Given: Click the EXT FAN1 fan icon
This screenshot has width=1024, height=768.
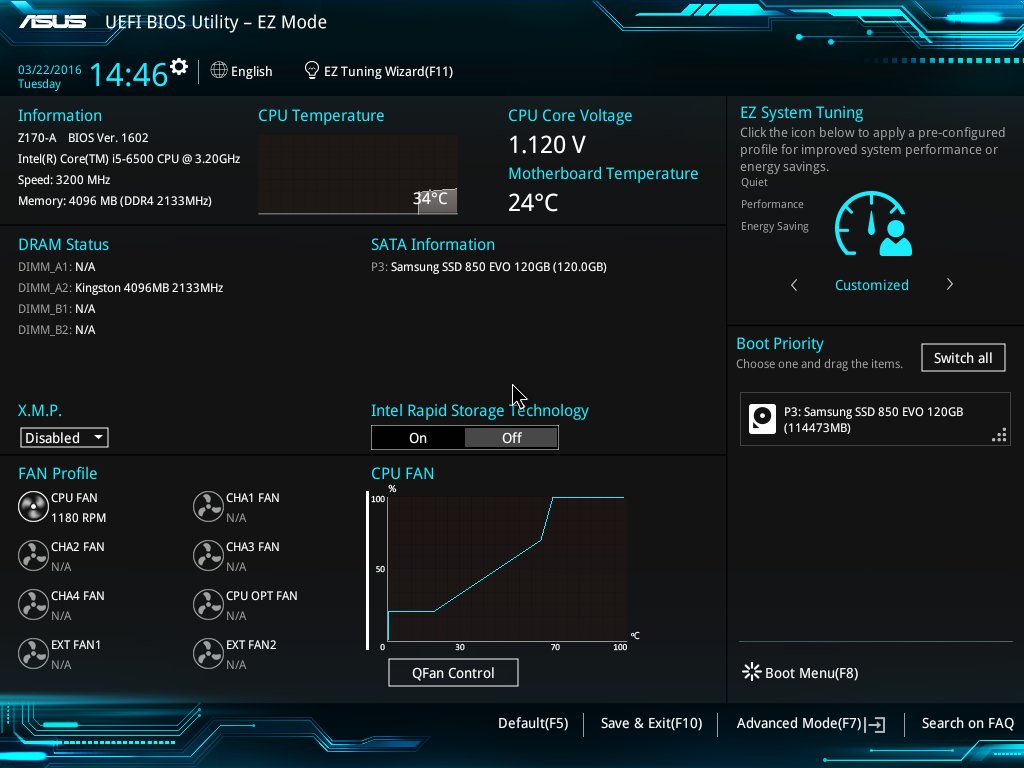Looking at the screenshot, I should (x=33, y=654).
